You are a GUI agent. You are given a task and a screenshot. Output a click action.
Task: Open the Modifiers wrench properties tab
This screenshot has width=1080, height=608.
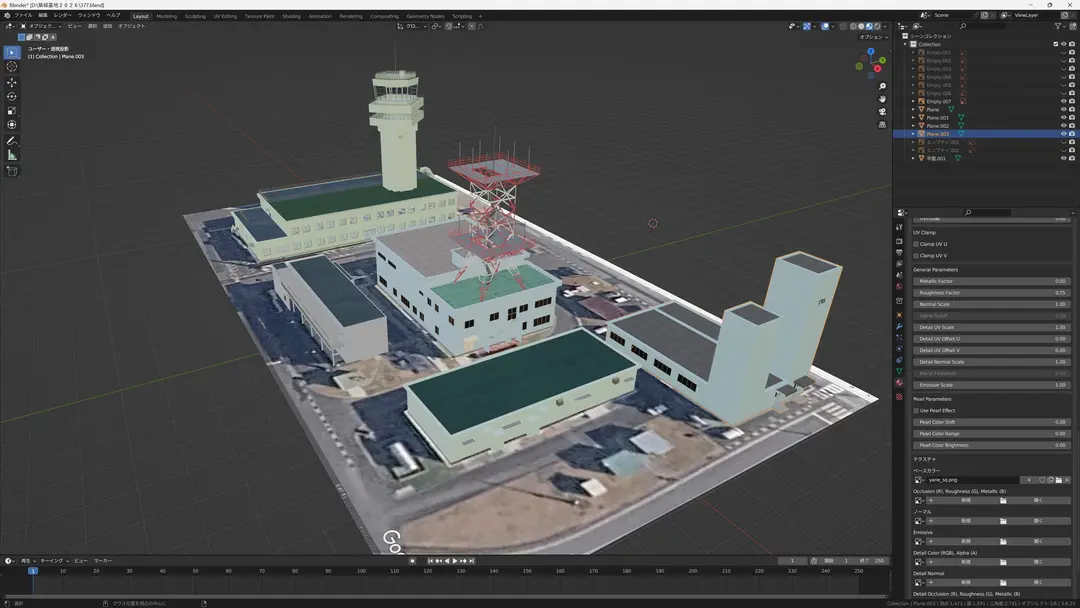899,326
